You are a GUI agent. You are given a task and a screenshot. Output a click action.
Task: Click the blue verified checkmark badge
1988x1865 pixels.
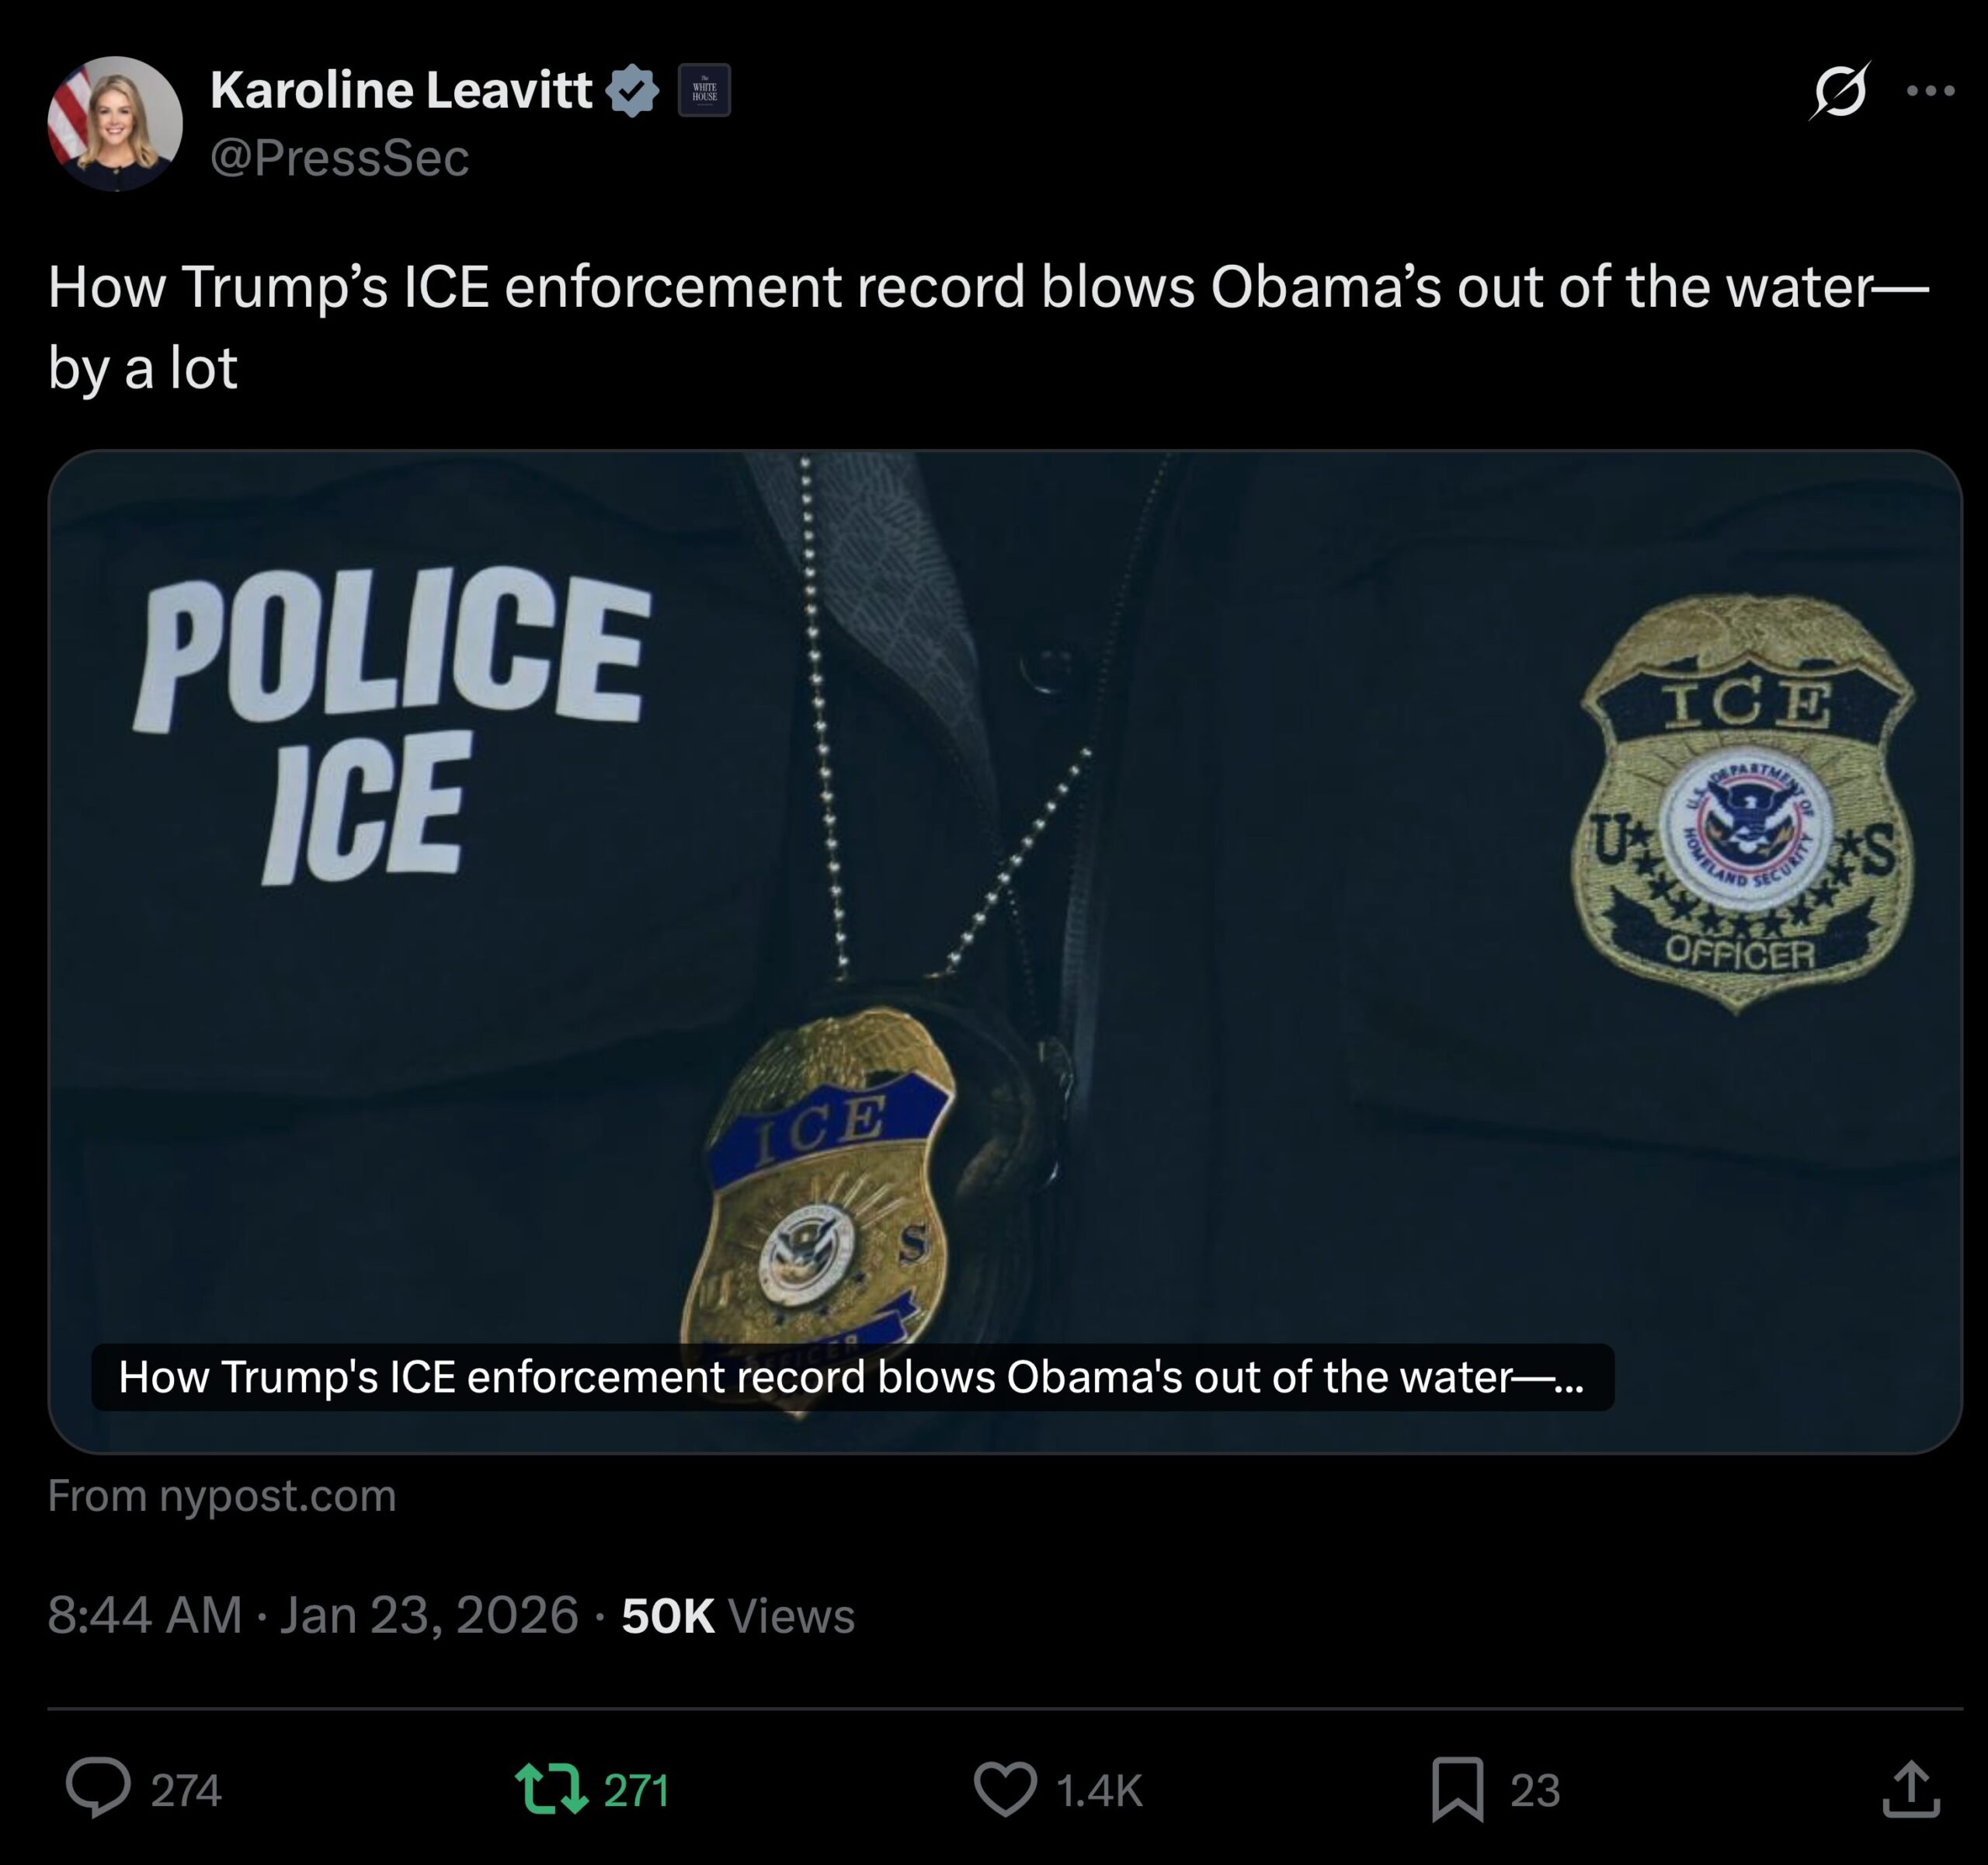pyautogui.click(x=632, y=91)
